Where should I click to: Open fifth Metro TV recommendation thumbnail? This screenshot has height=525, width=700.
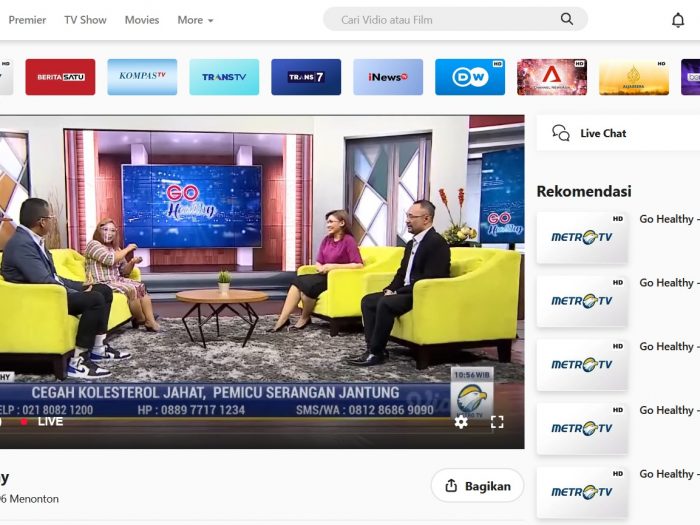tap(582, 493)
